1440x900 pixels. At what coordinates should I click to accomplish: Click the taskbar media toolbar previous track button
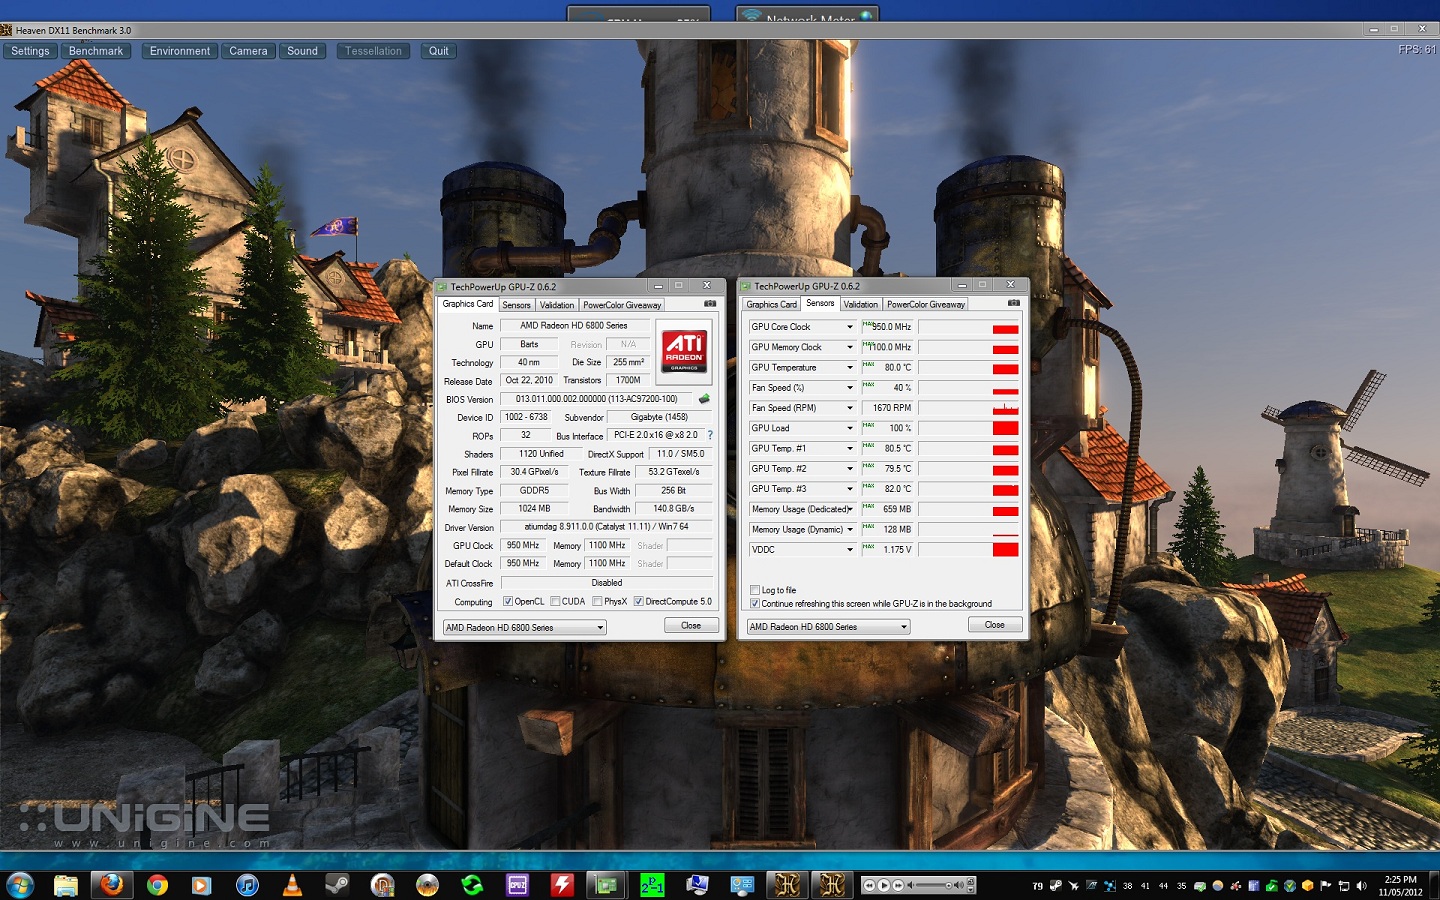click(x=869, y=885)
